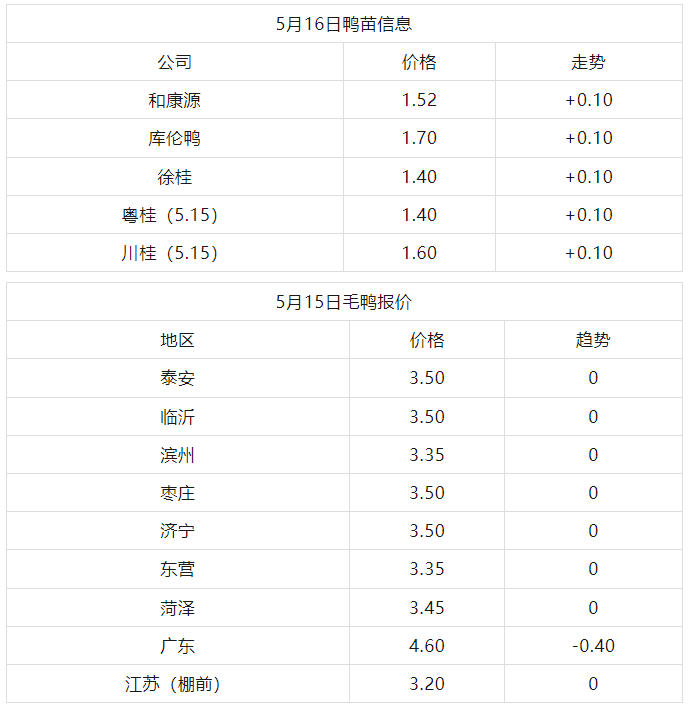
Task: Select the 1.70 price value
Action: click(419, 138)
